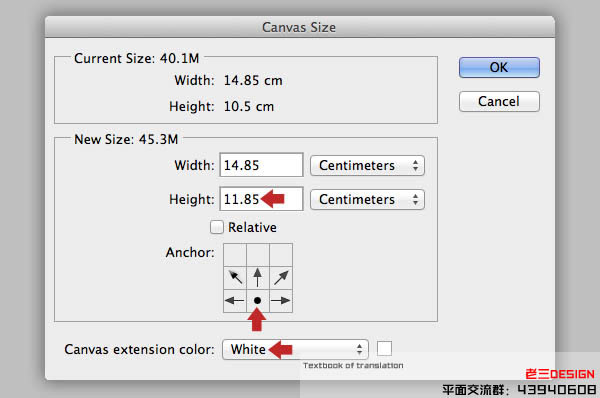This screenshot has height=398, width=600.
Task: Click the Relative checkbox label text
Action: click(x=253, y=227)
